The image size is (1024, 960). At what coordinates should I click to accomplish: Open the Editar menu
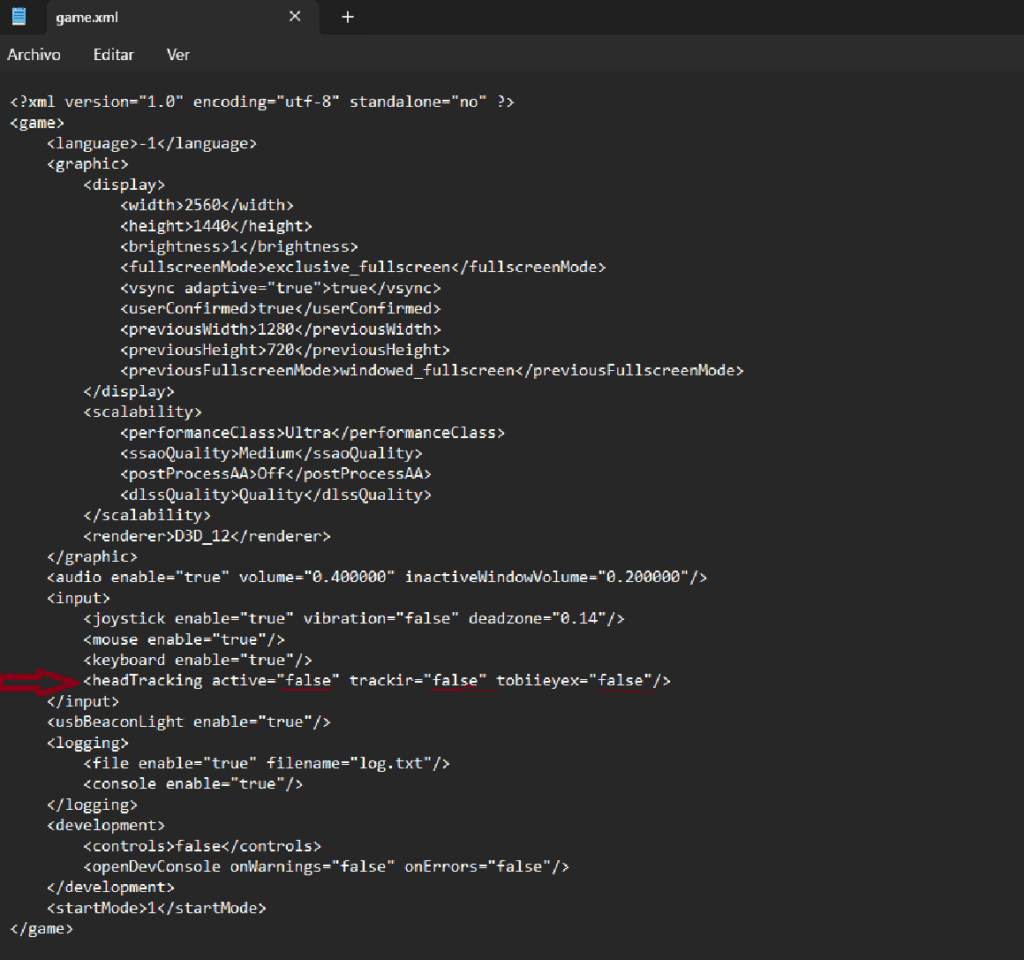coord(113,55)
